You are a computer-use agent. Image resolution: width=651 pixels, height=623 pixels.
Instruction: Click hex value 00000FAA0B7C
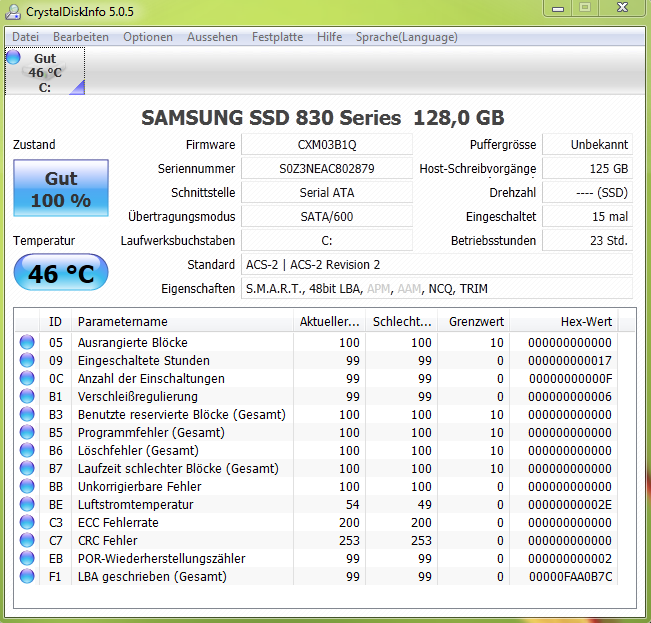(570, 577)
